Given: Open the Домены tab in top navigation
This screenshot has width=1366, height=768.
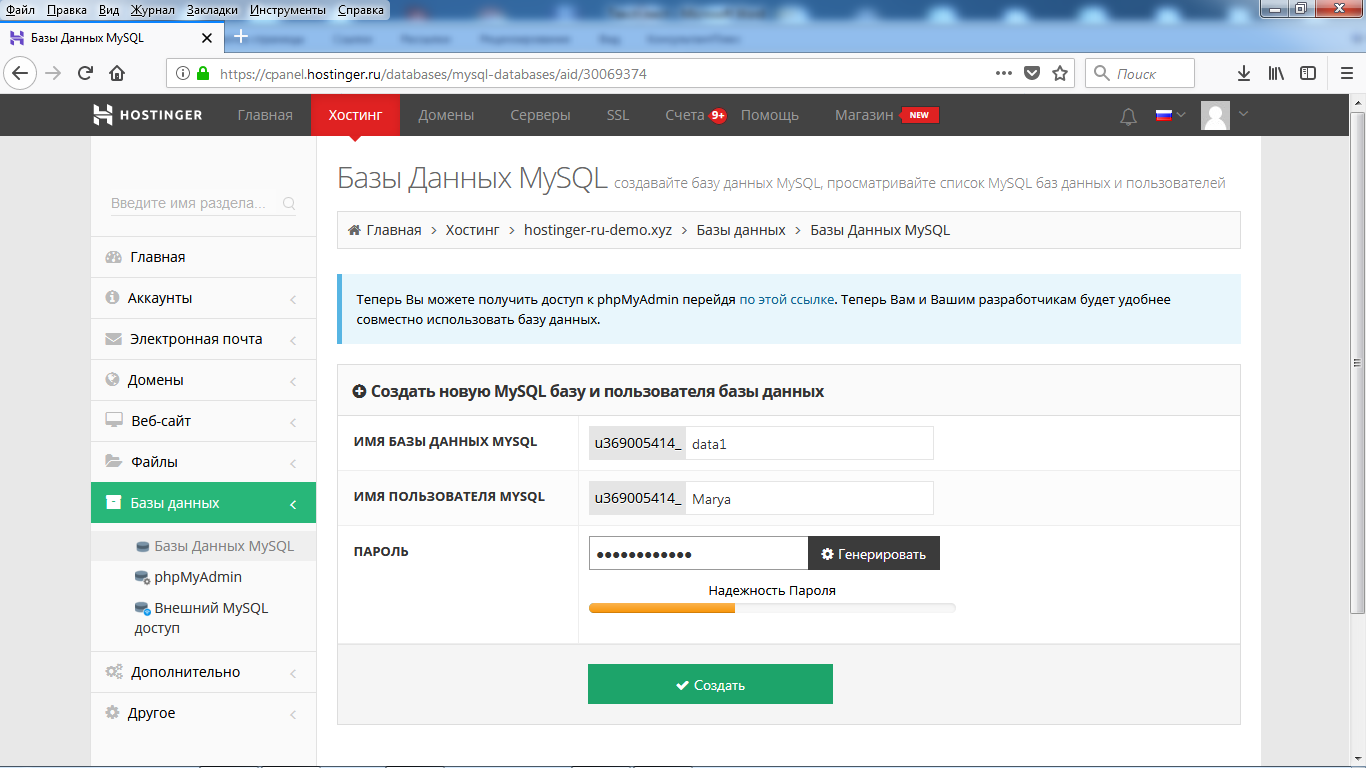Looking at the screenshot, I should tap(446, 115).
